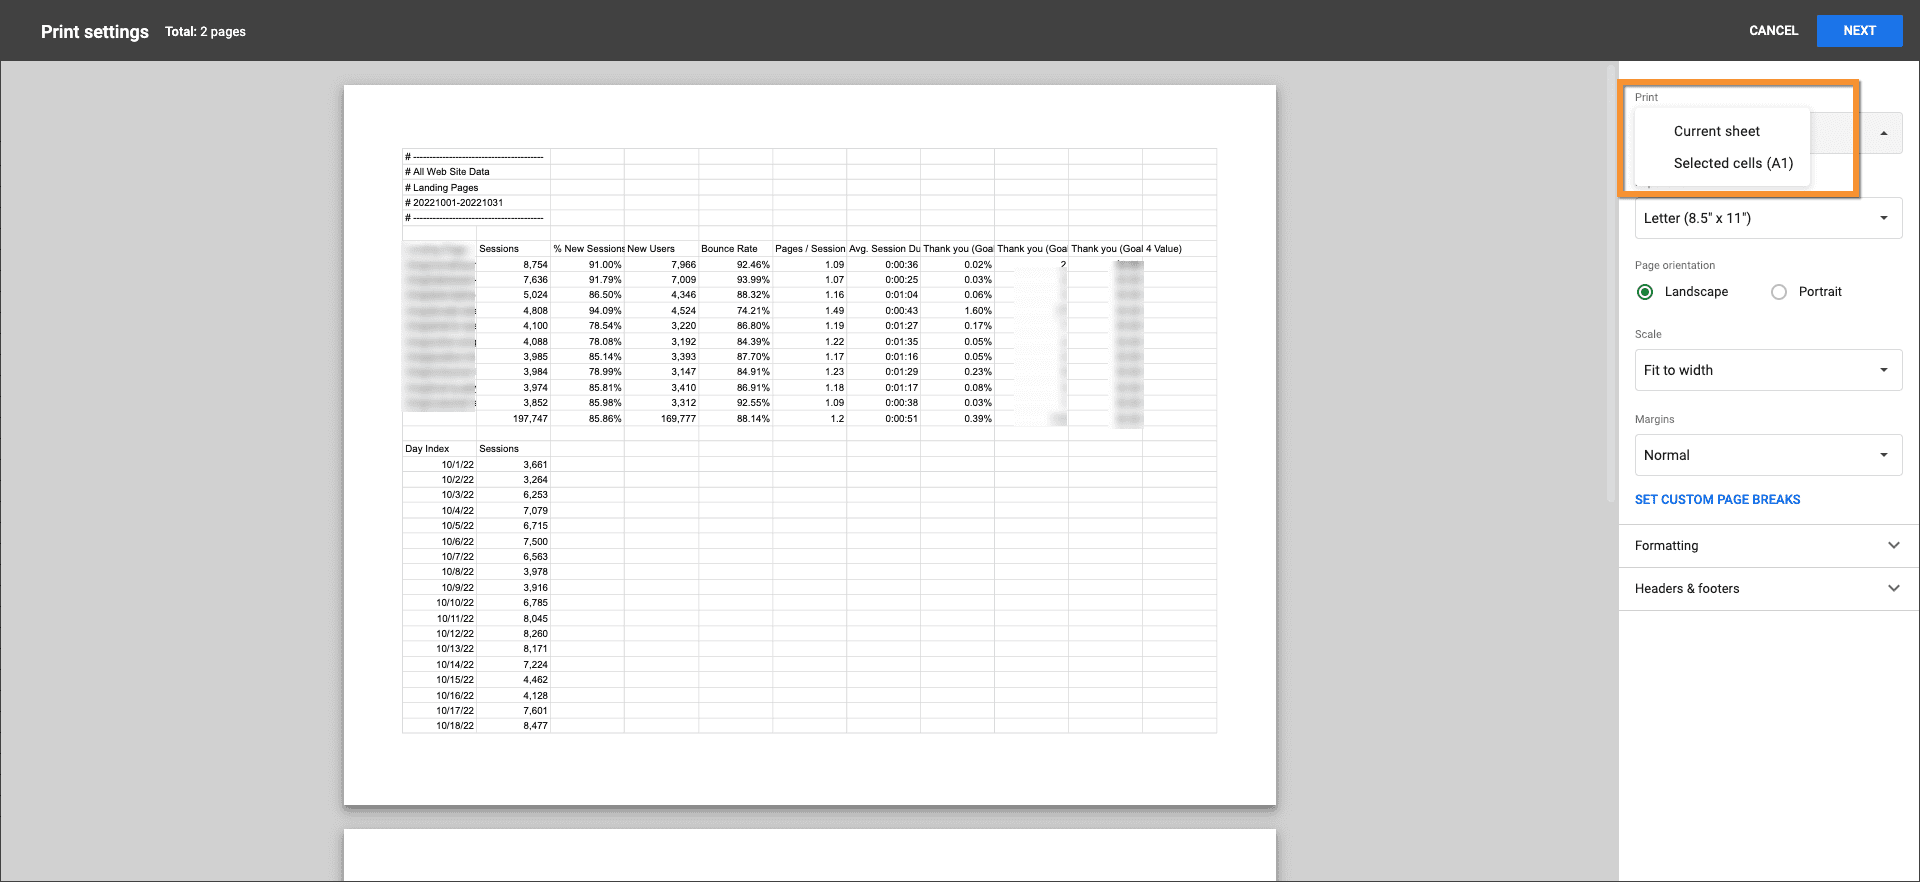This screenshot has width=1920, height=882.
Task: Open the Fit to width scale dropdown
Action: 1767,370
